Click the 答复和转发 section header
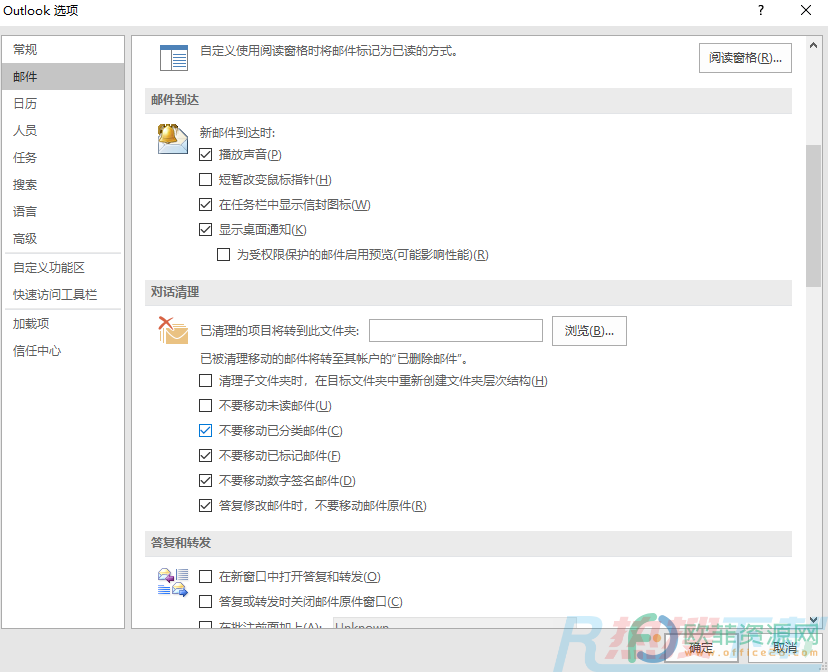The width and height of the screenshot is (828, 672). tap(468, 543)
